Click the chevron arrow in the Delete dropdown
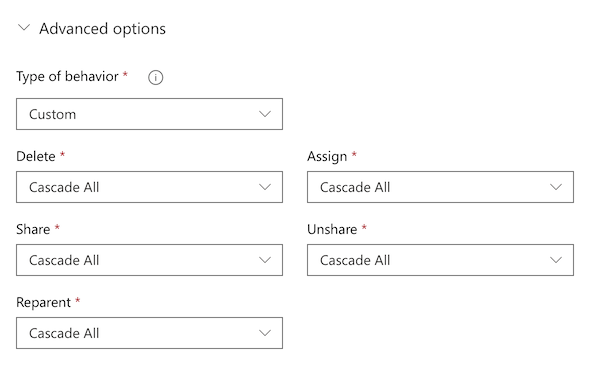The height and width of the screenshot is (367, 589). (265, 187)
